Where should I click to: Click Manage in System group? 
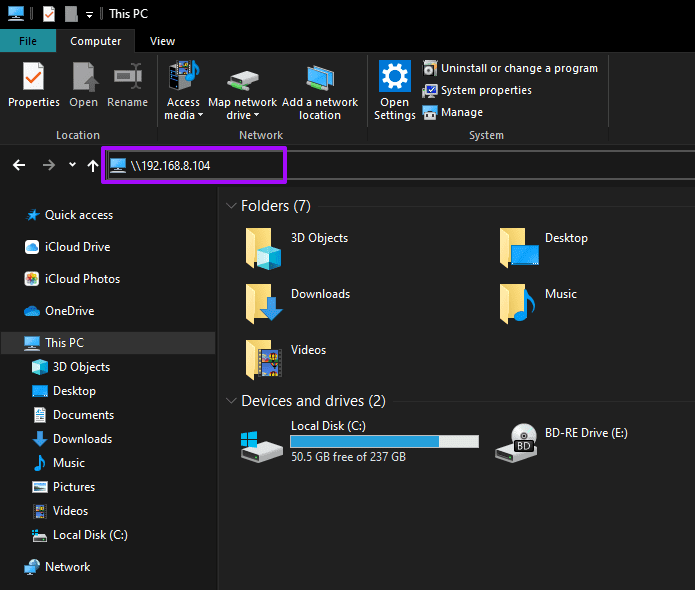click(453, 113)
